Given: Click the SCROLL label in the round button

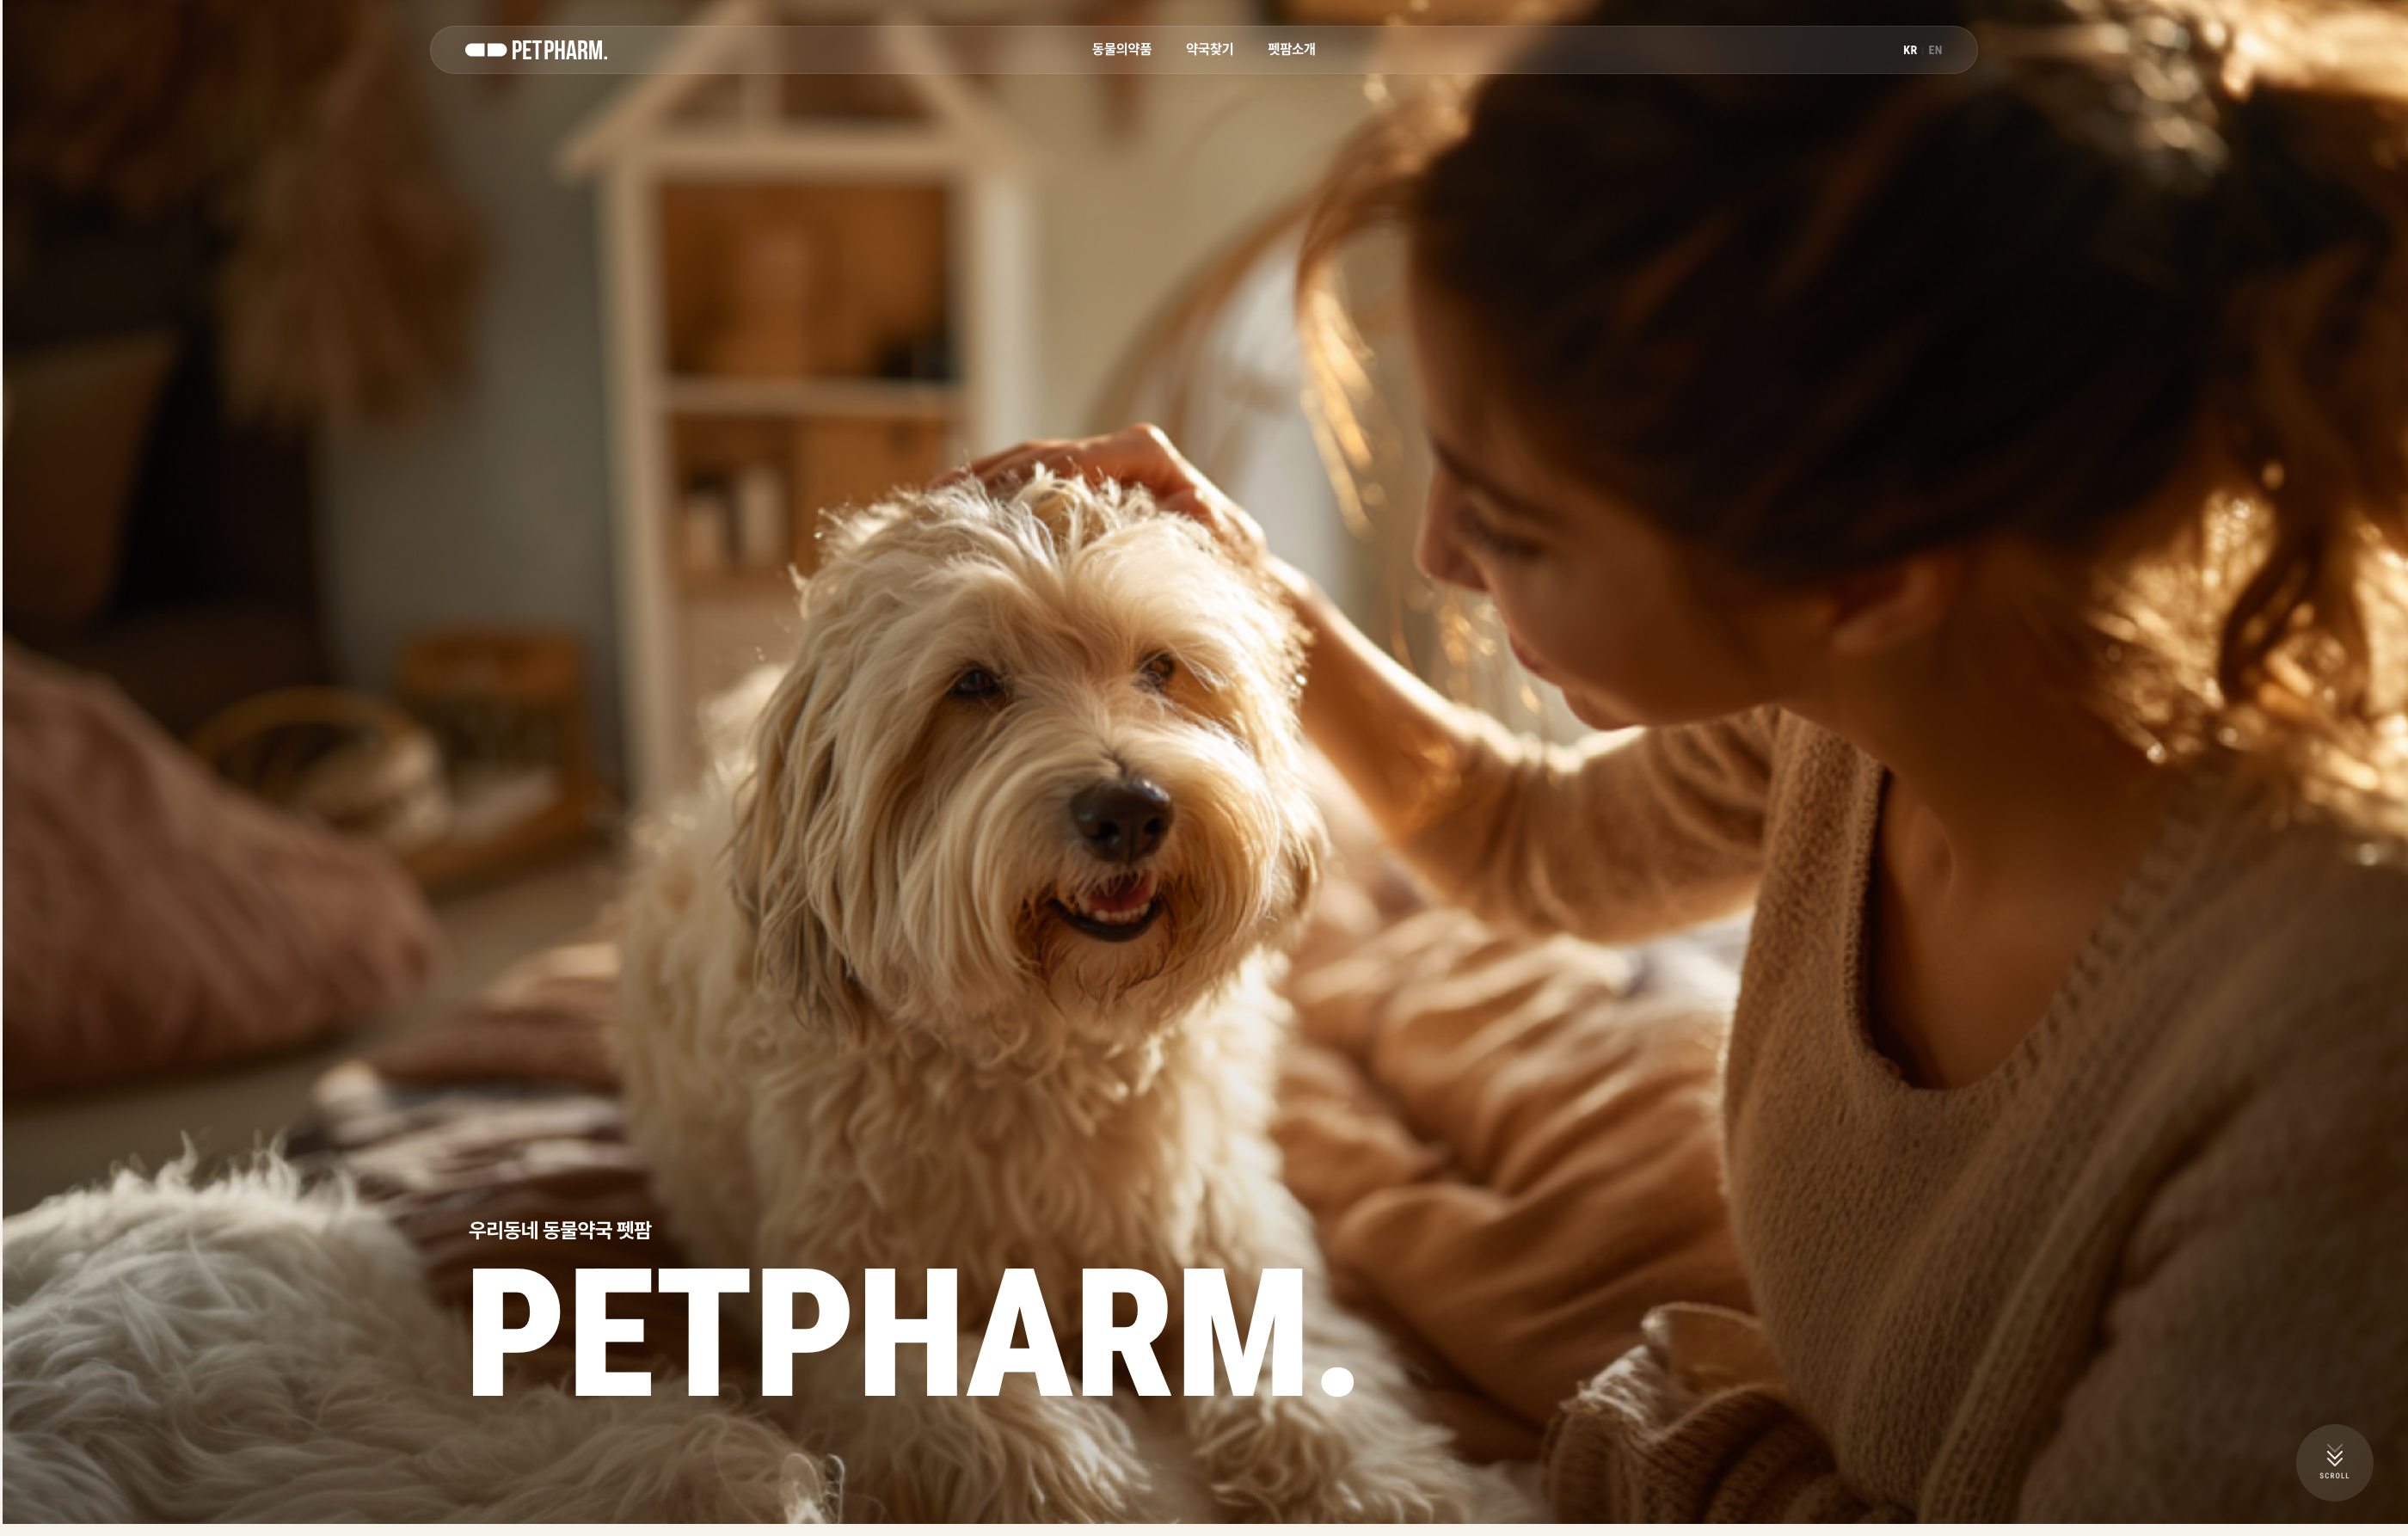Looking at the screenshot, I should pos(2334,1476).
